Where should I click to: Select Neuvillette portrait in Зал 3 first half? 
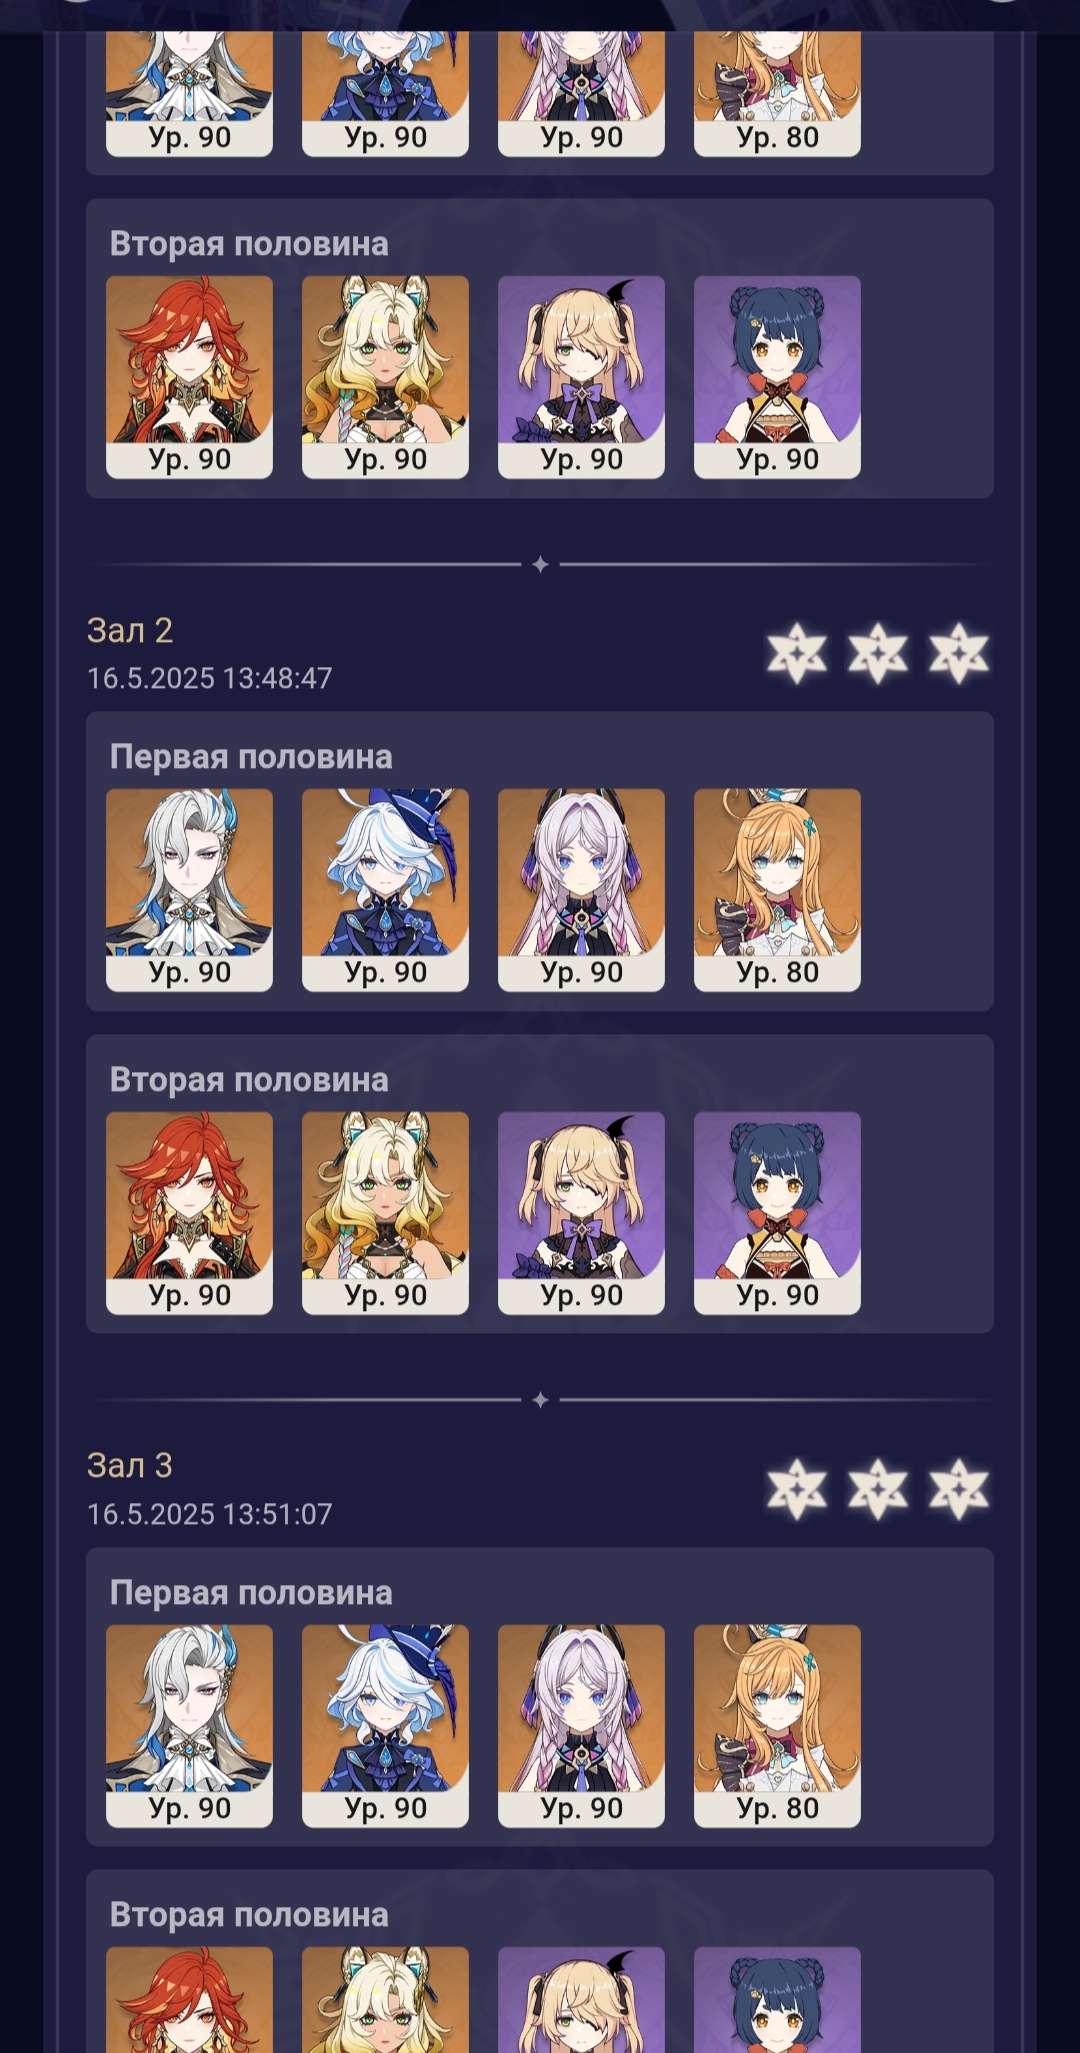point(189,1726)
